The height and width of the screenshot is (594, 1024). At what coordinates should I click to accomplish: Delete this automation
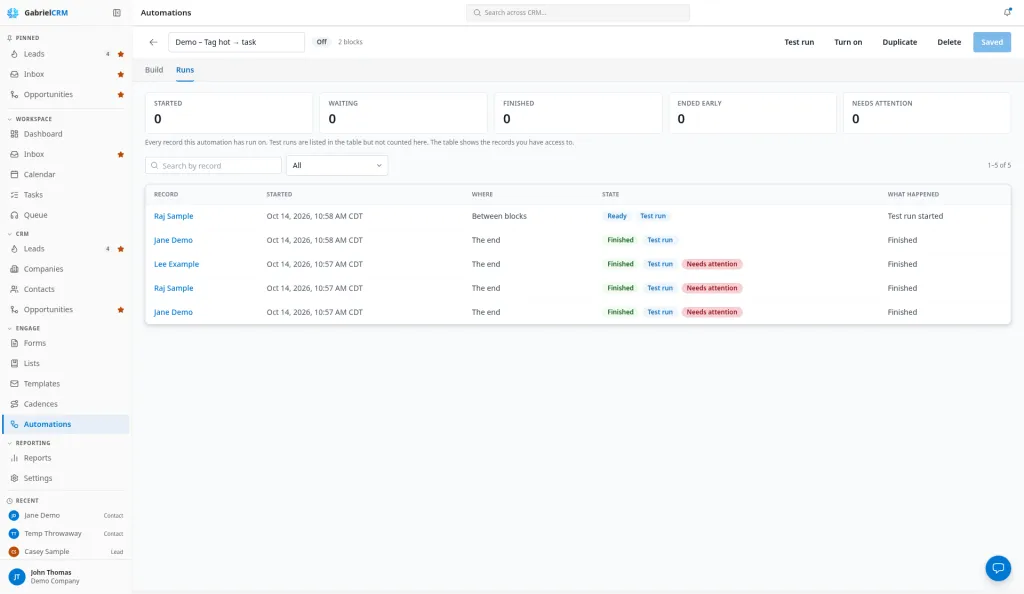[949, 42]
